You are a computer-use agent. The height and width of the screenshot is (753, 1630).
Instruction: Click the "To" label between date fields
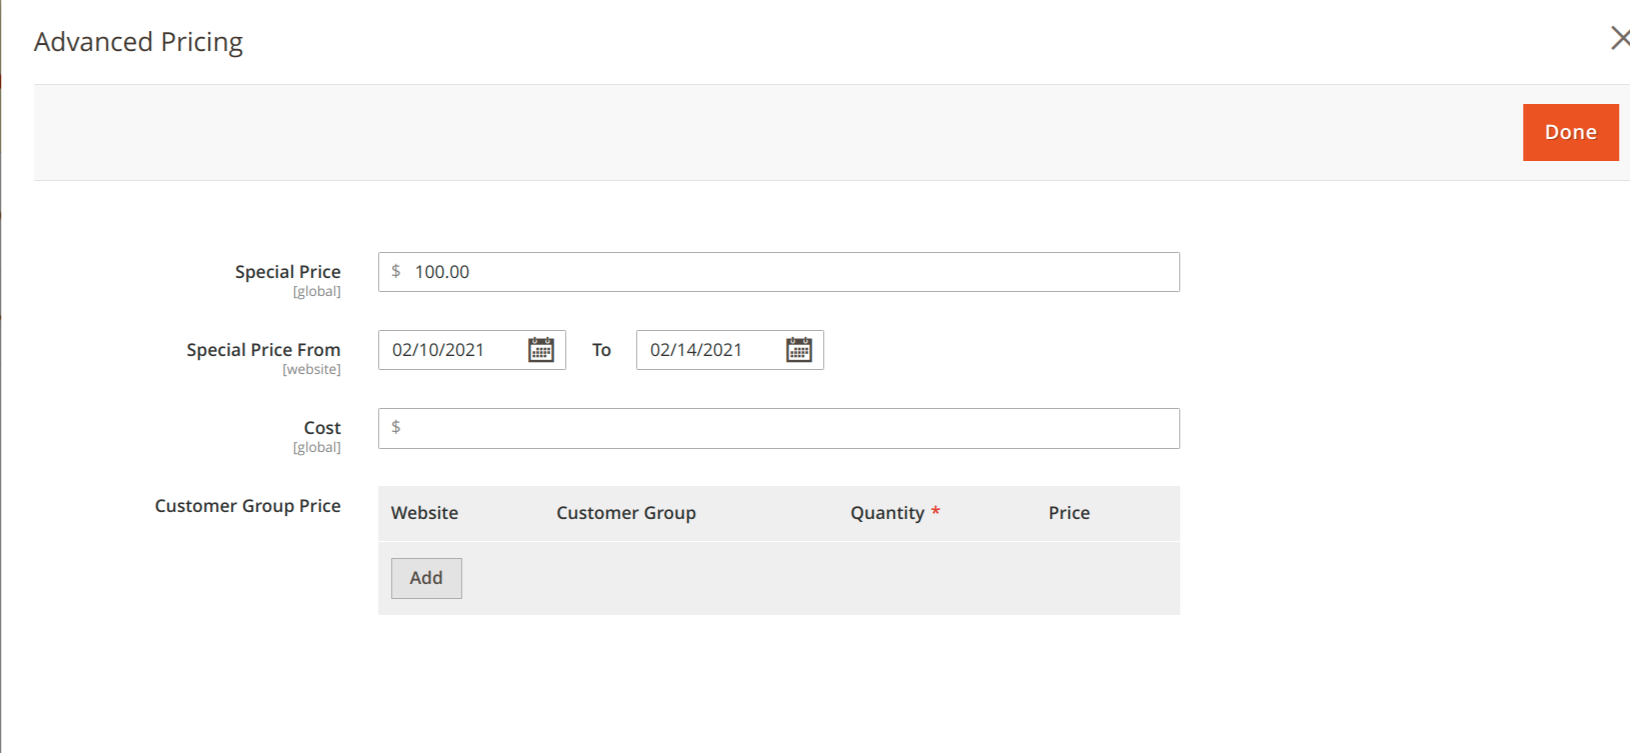(x=601, y=350)
